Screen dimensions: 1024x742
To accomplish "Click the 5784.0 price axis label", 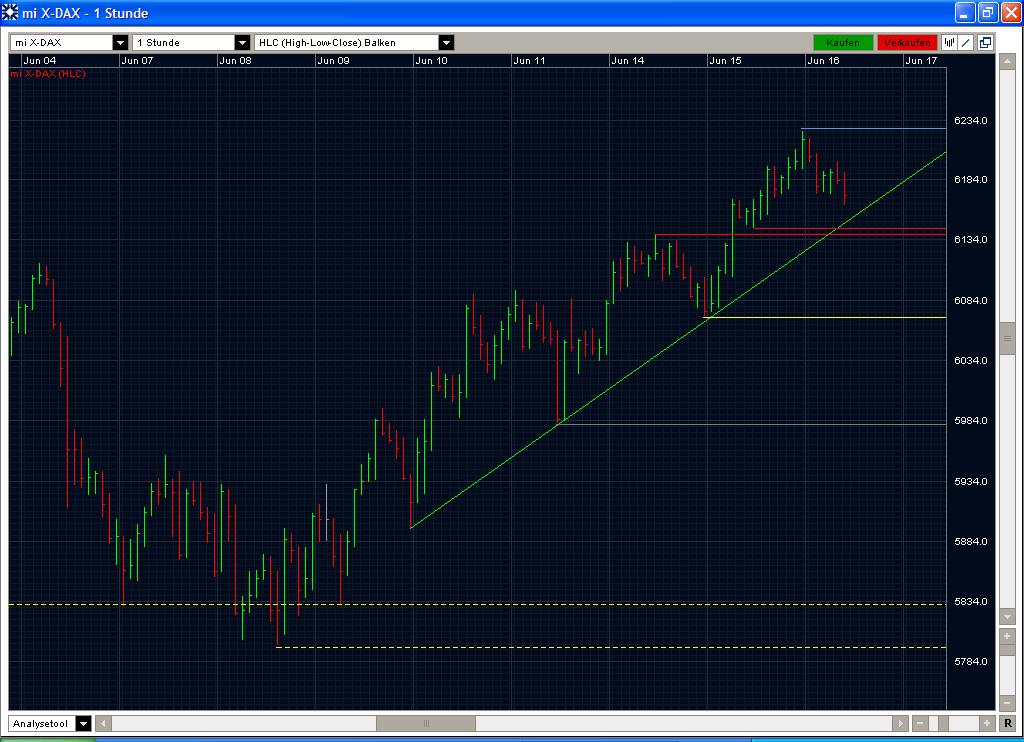I will tap(970, 662).
